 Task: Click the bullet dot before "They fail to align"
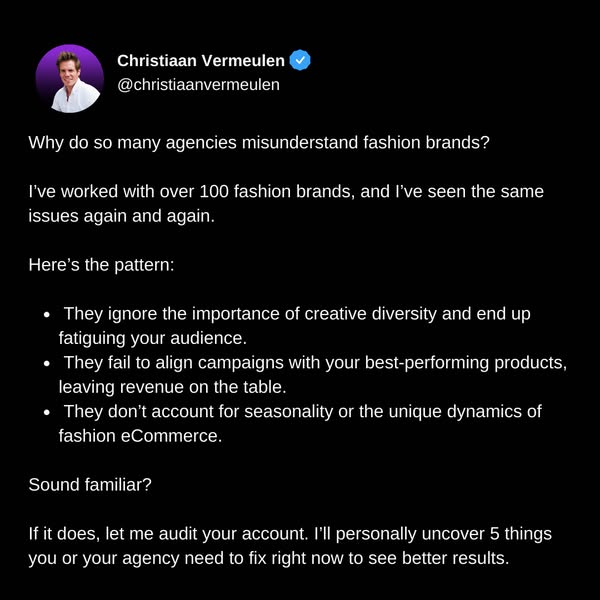pyautogui.click(x=48, y=363)
